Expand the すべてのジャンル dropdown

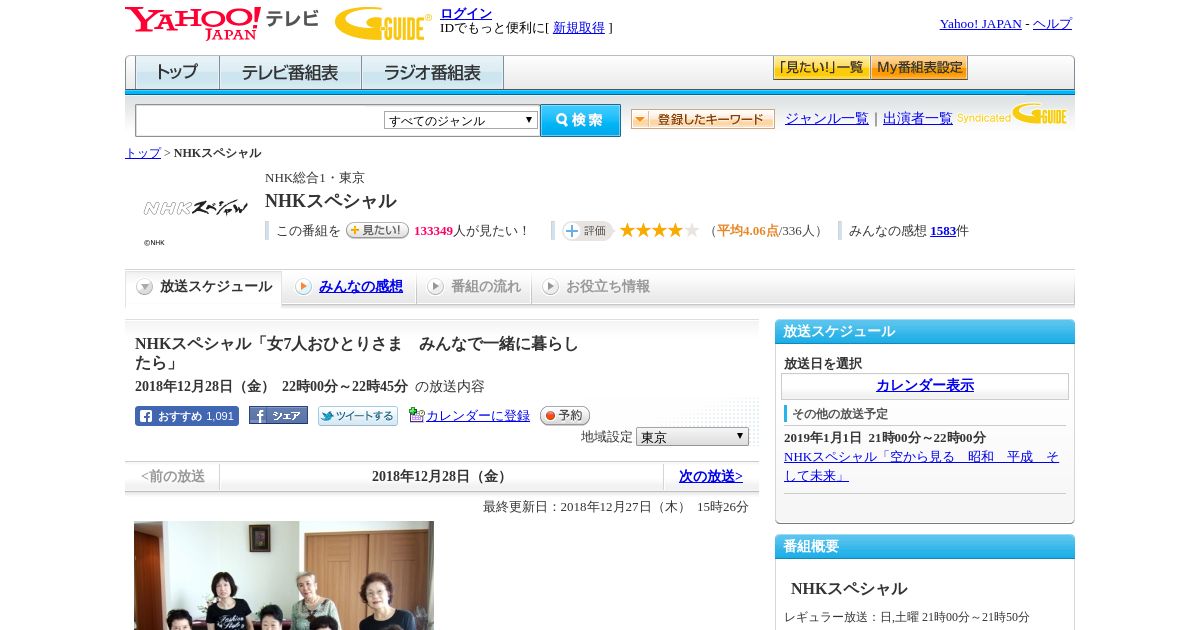(x=461, y=120)
